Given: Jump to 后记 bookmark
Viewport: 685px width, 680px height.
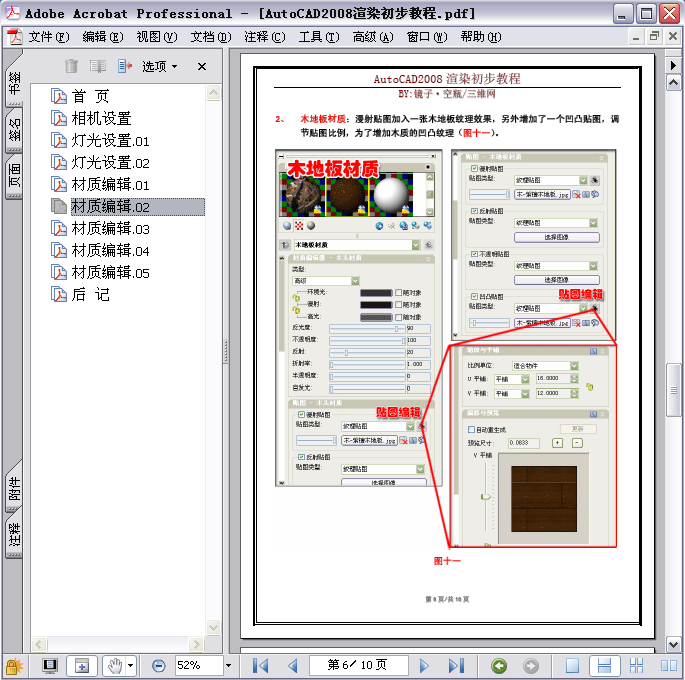Looking at the screenshot, I should [90, 295].
